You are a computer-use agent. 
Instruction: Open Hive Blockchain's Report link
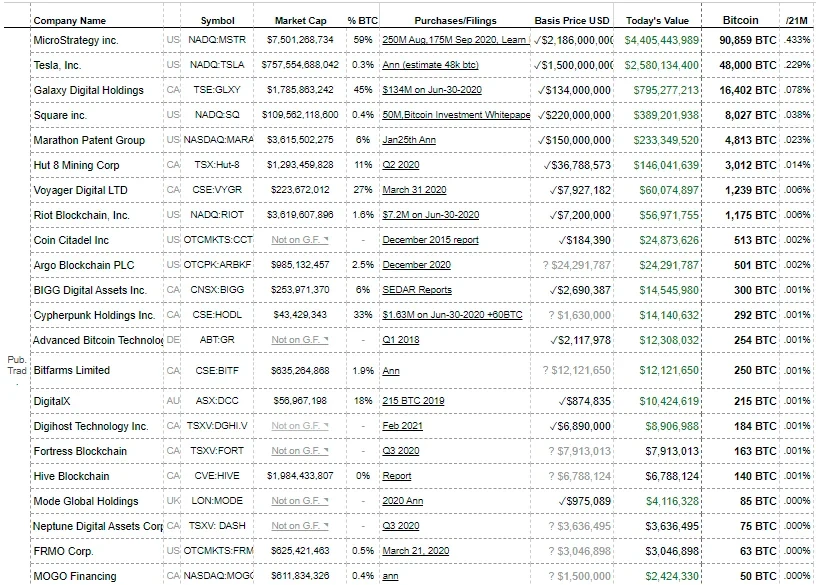click(x=397, y=476)
